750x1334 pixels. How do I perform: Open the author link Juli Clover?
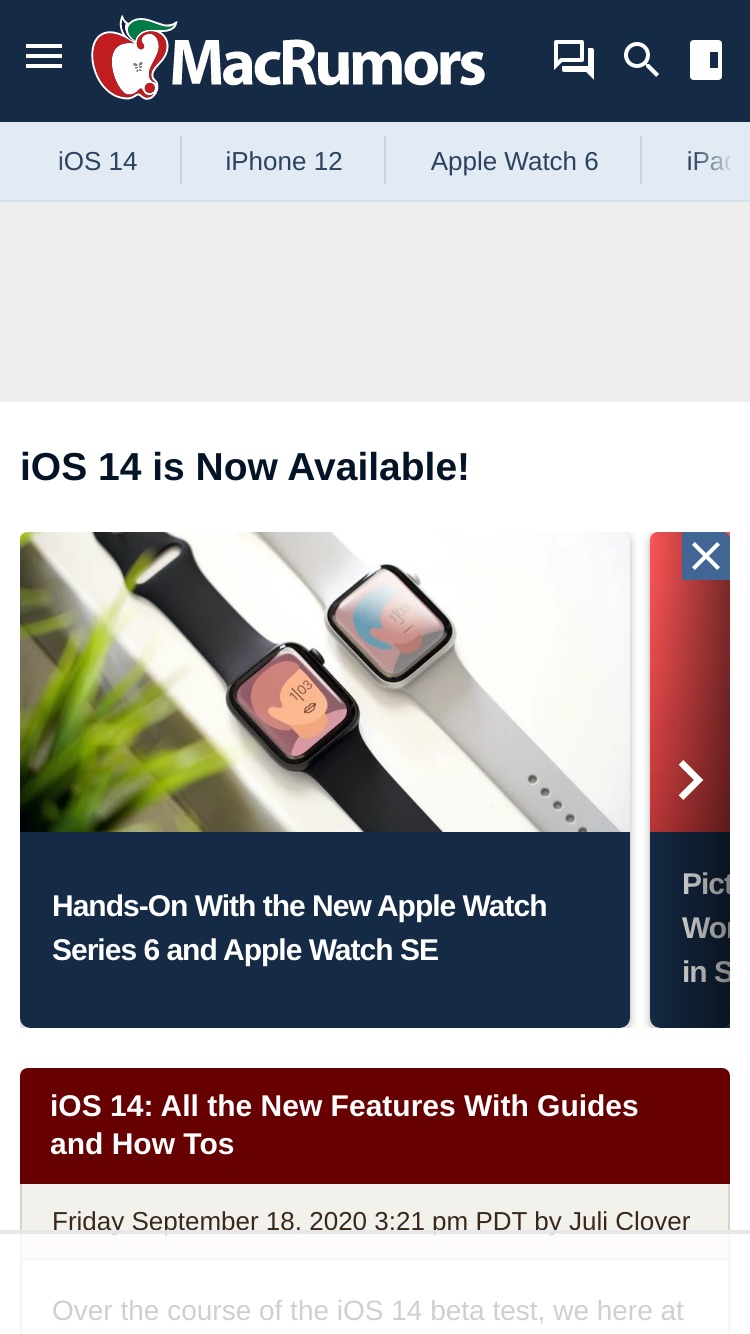pyautogui.click(x=629, y=1221)
